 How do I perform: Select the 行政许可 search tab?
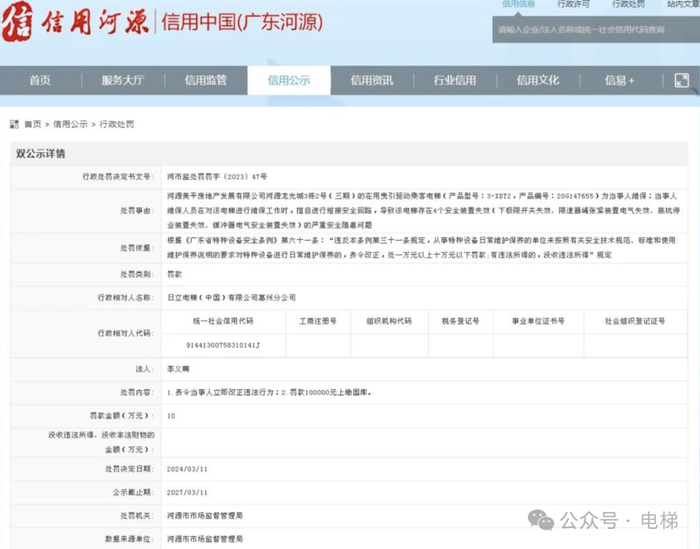574,4
